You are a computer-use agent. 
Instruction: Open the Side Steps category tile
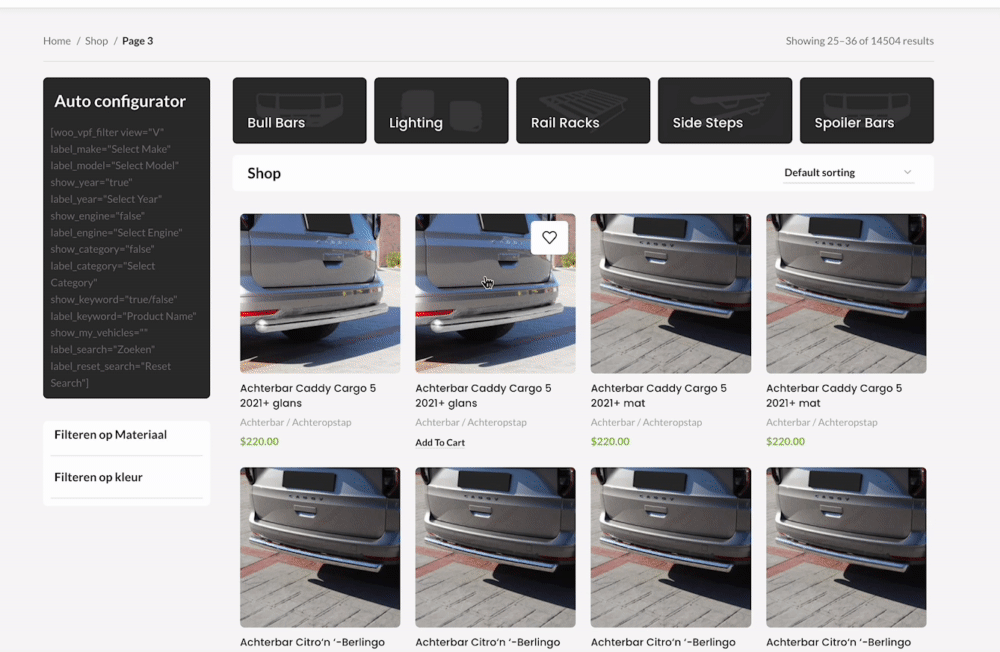point(725,110)
